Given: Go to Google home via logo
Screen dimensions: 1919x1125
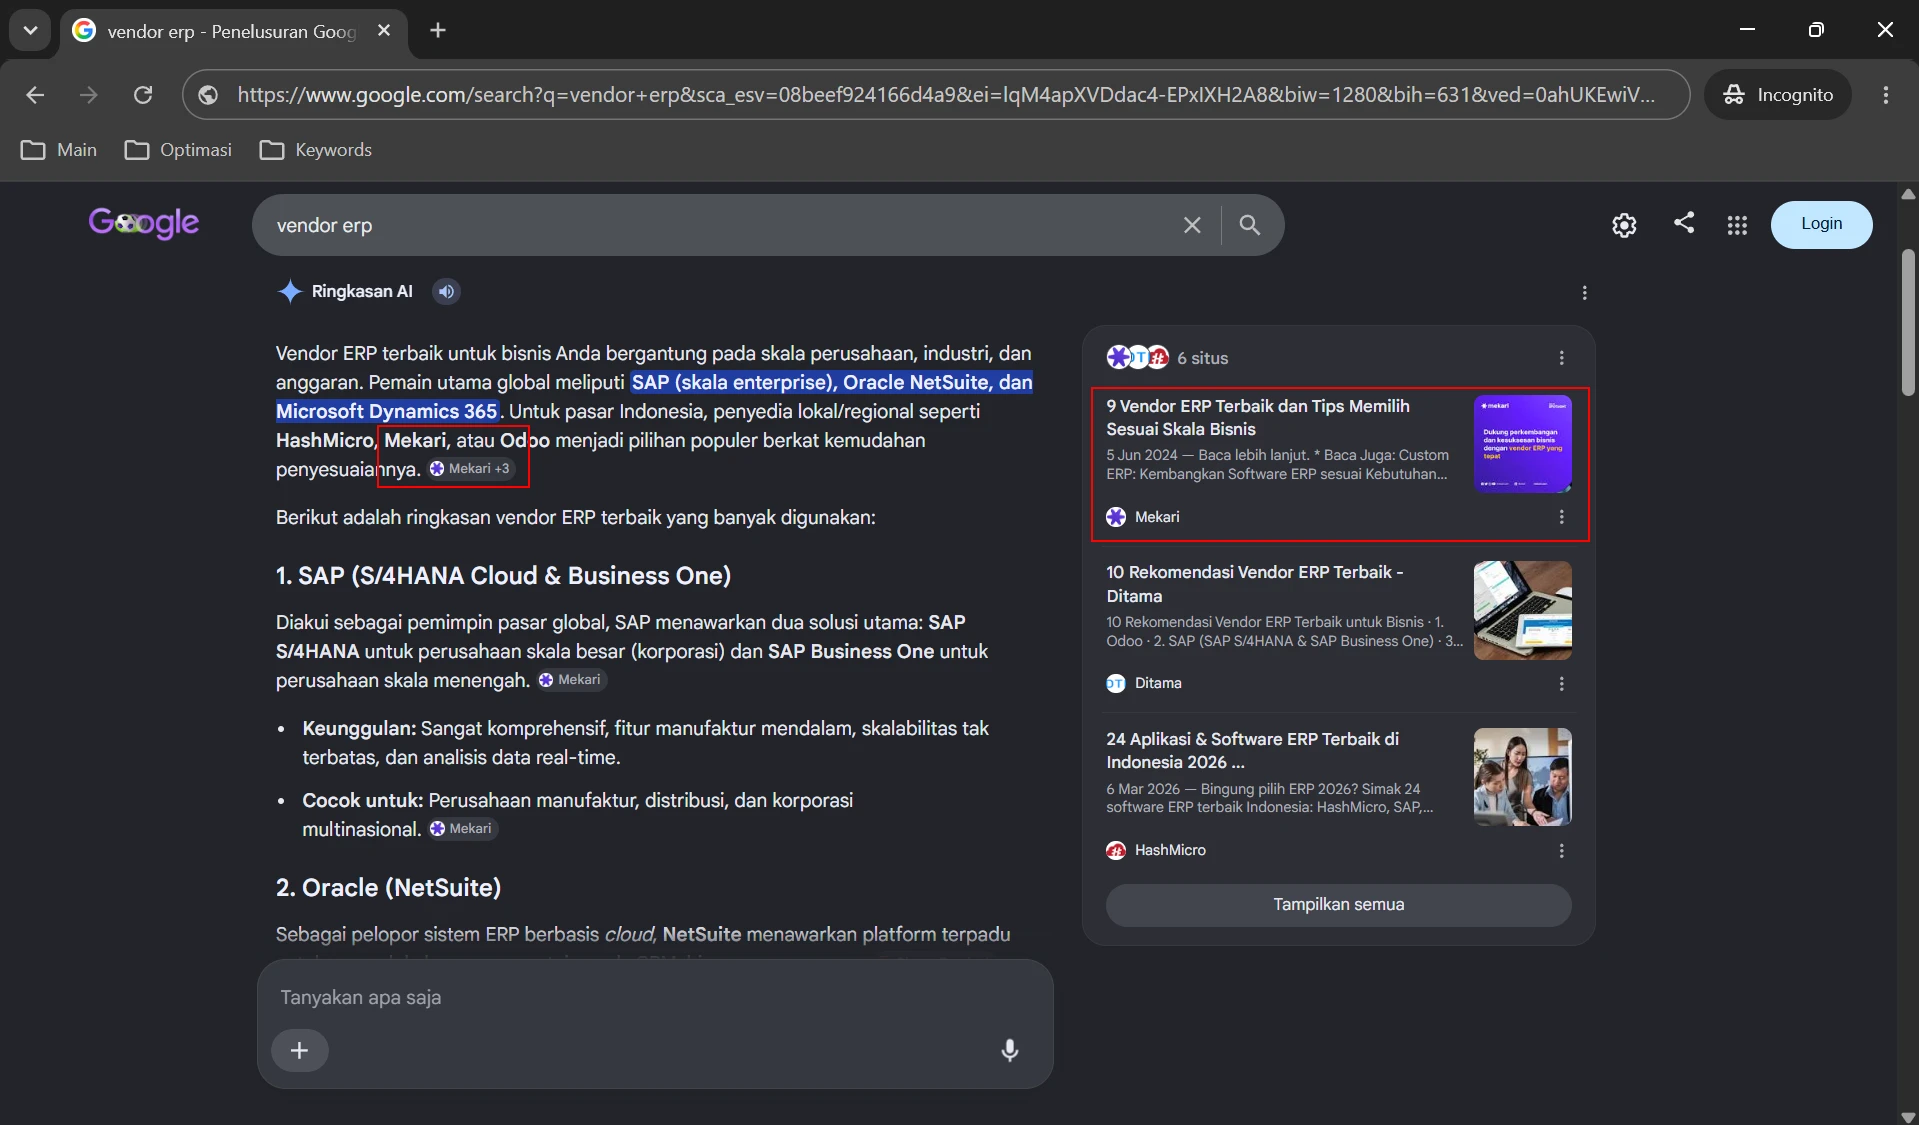Looking at the screenshot, I should pyautogui.click(x=144, y=223).
